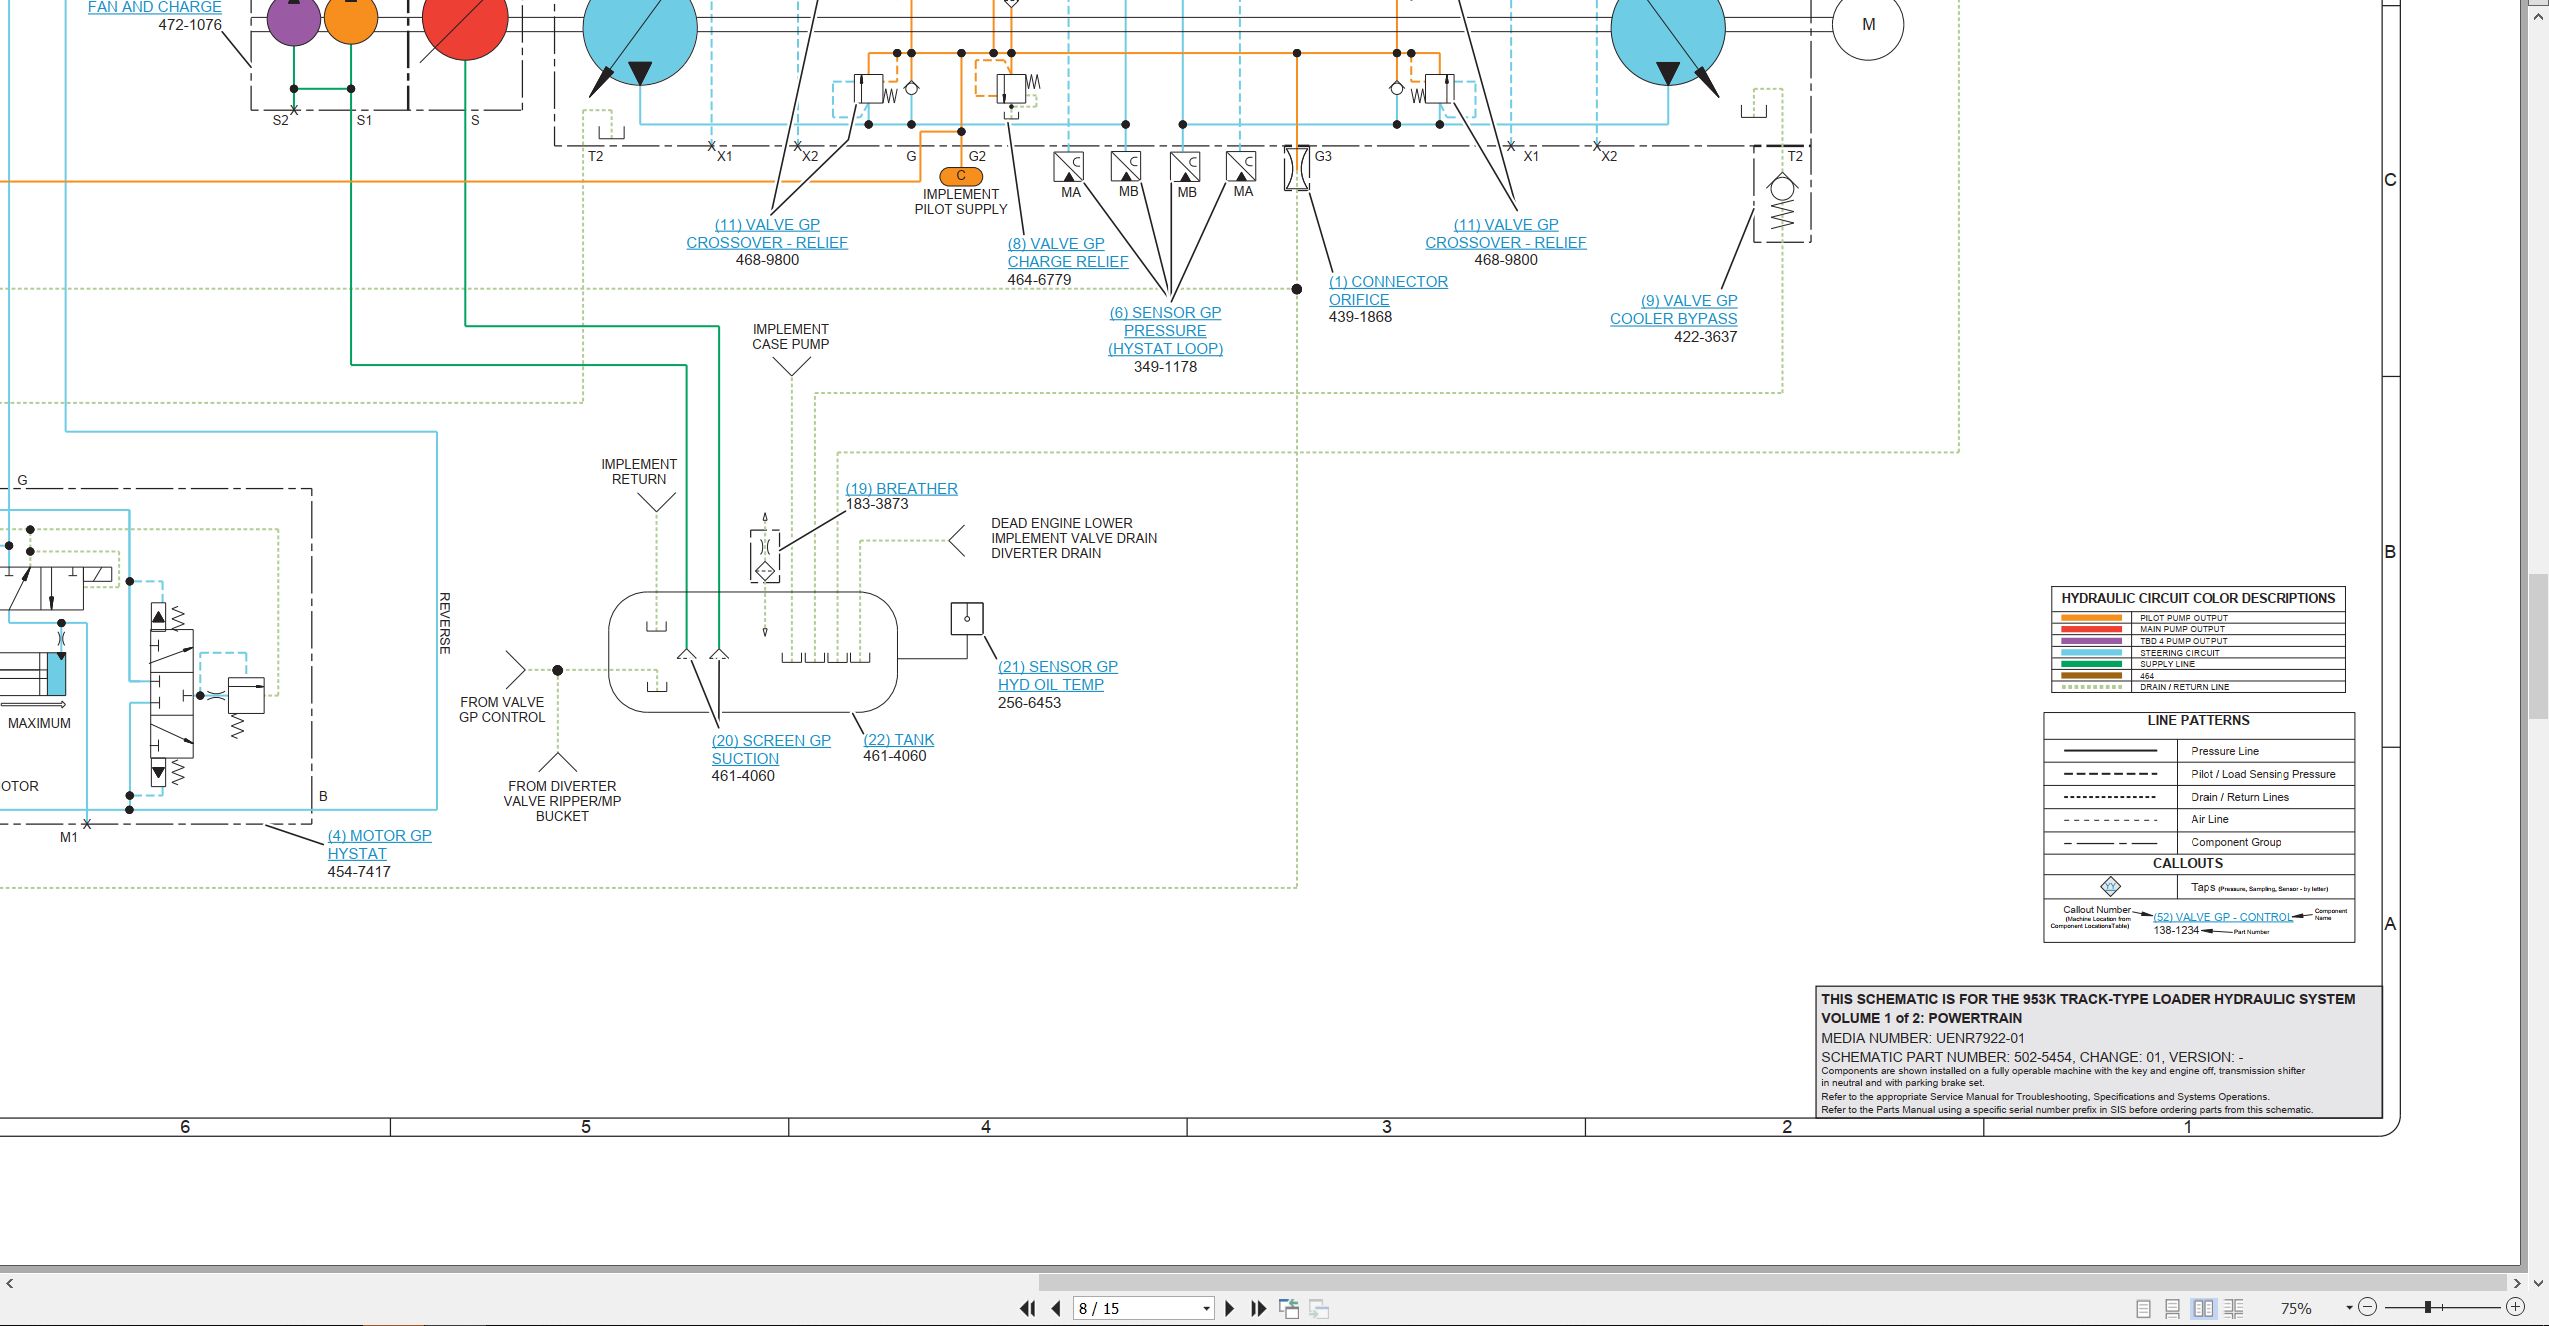Click the G3 connector orifice symbol
Viewport: 2549px width, 1326px height.
click(x=1297, y=169)
